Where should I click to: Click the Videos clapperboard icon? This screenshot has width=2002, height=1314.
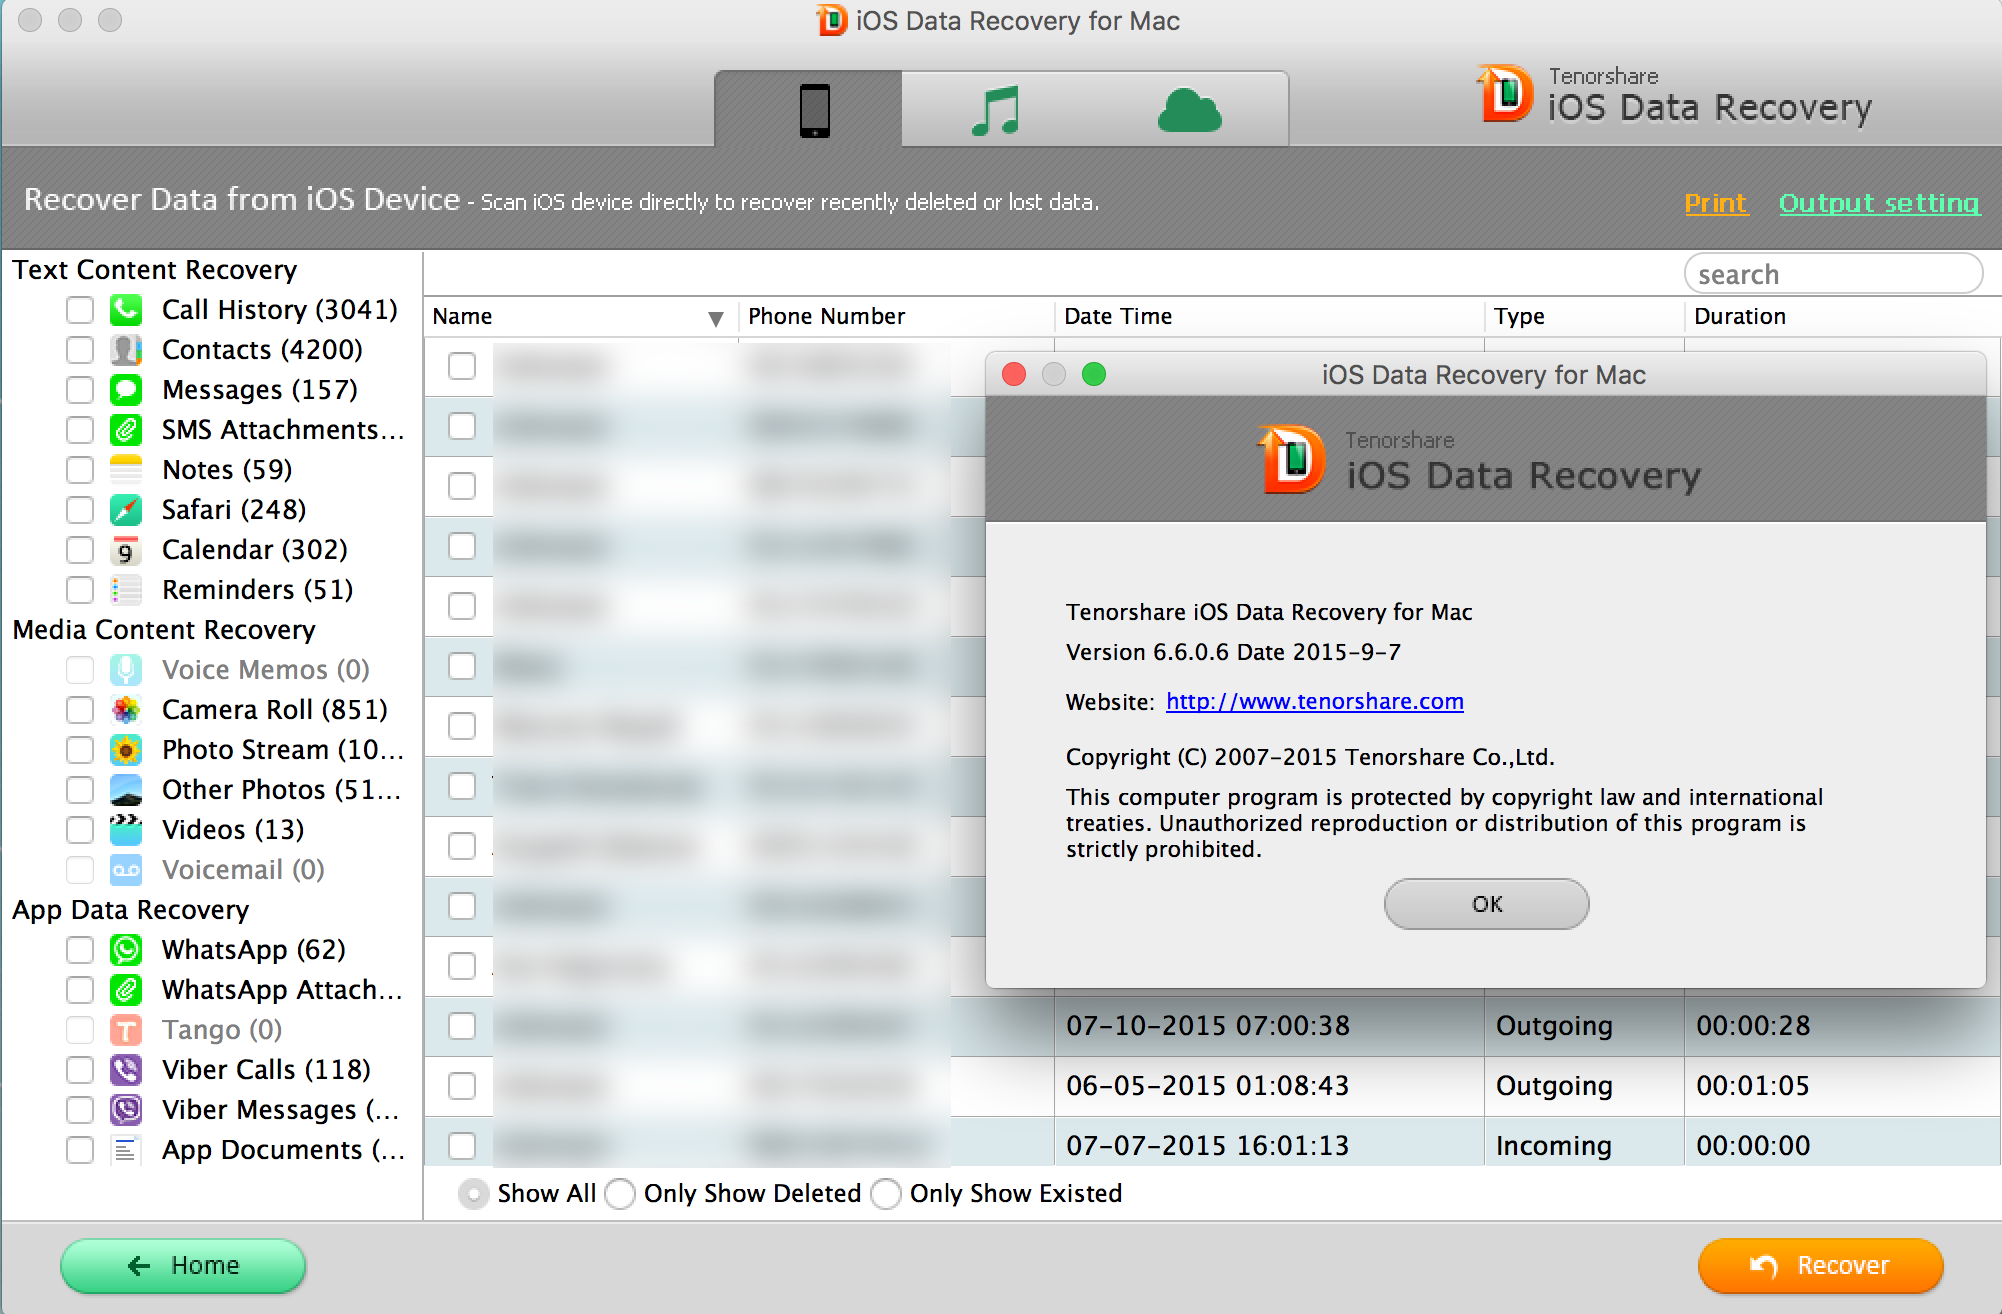click(x=126, y=830)
